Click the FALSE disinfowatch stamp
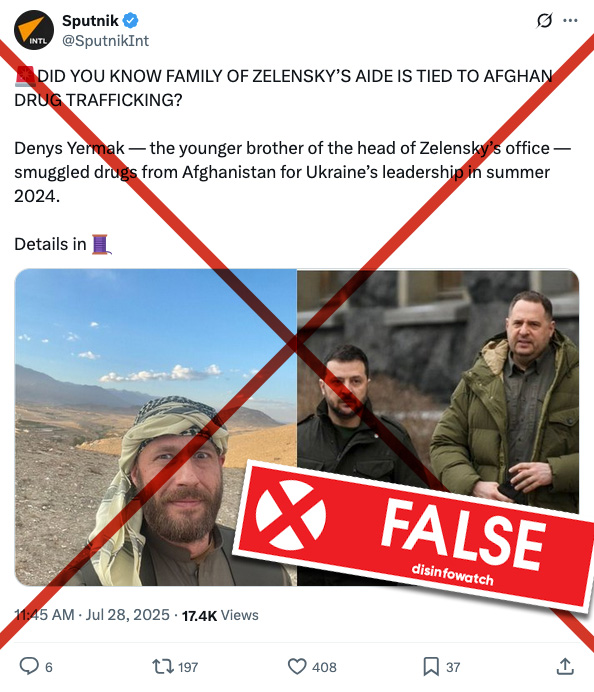 (x=413, y=536)
